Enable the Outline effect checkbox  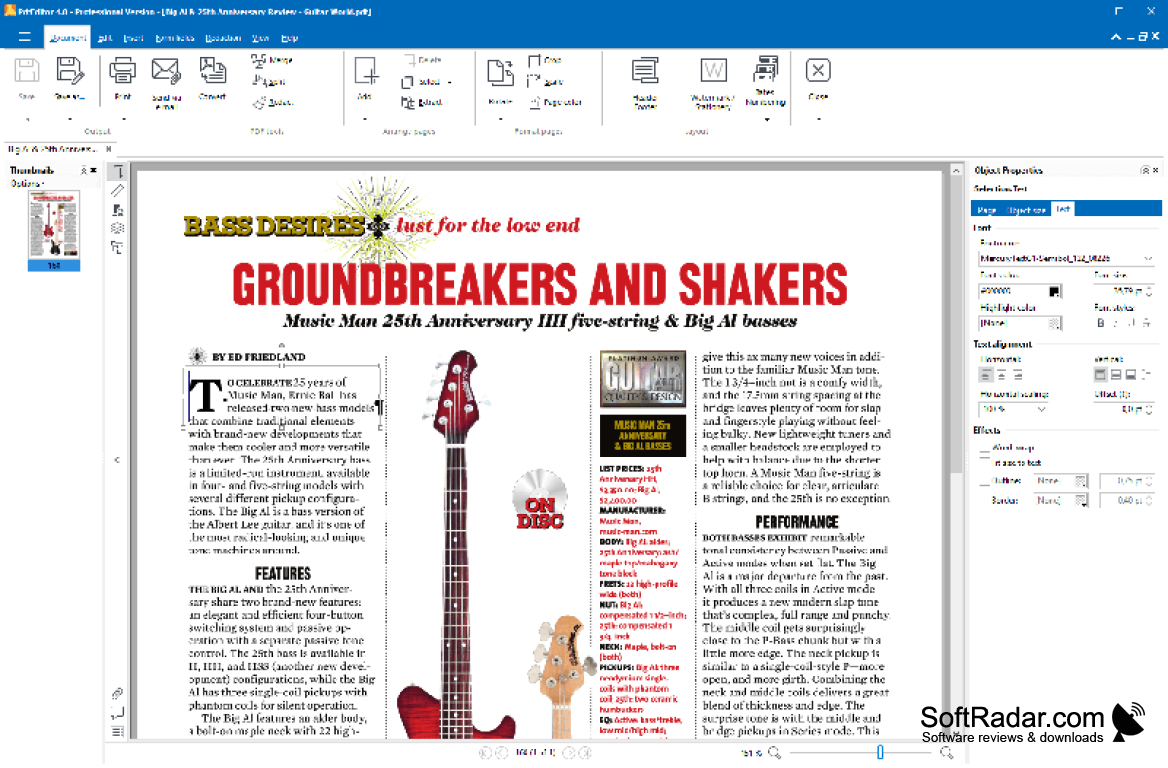pyautogui.click(x=985, y=481)
